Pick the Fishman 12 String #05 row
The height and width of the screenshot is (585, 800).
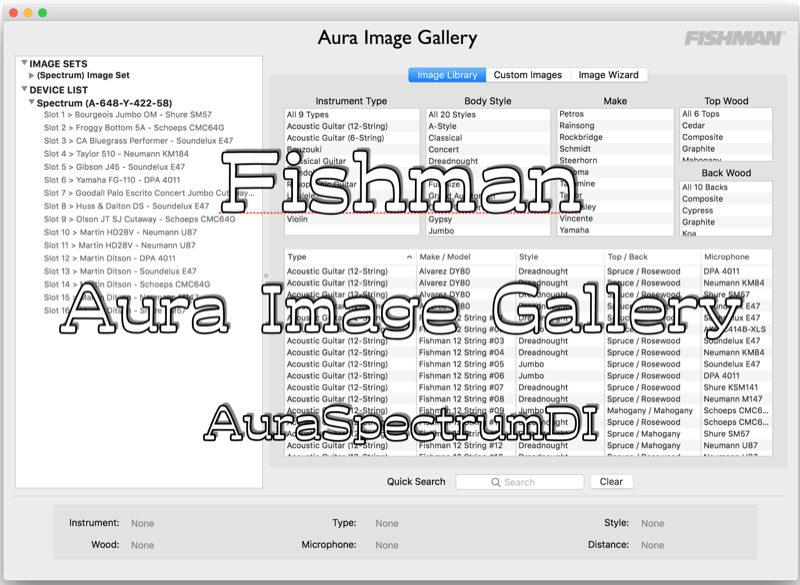(x=528, y=364)
